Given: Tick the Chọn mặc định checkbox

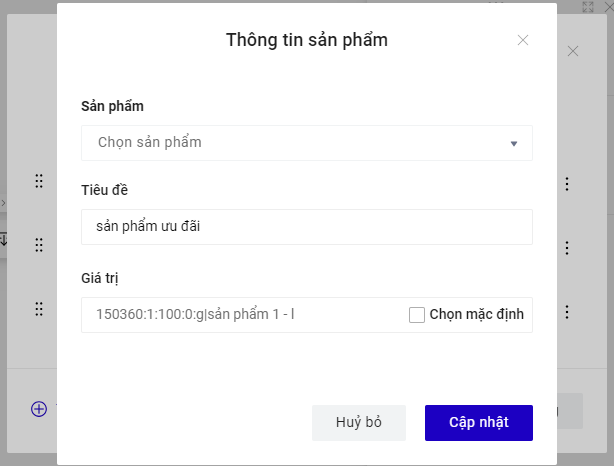Looking at the screenshot, I should point(417,315).
